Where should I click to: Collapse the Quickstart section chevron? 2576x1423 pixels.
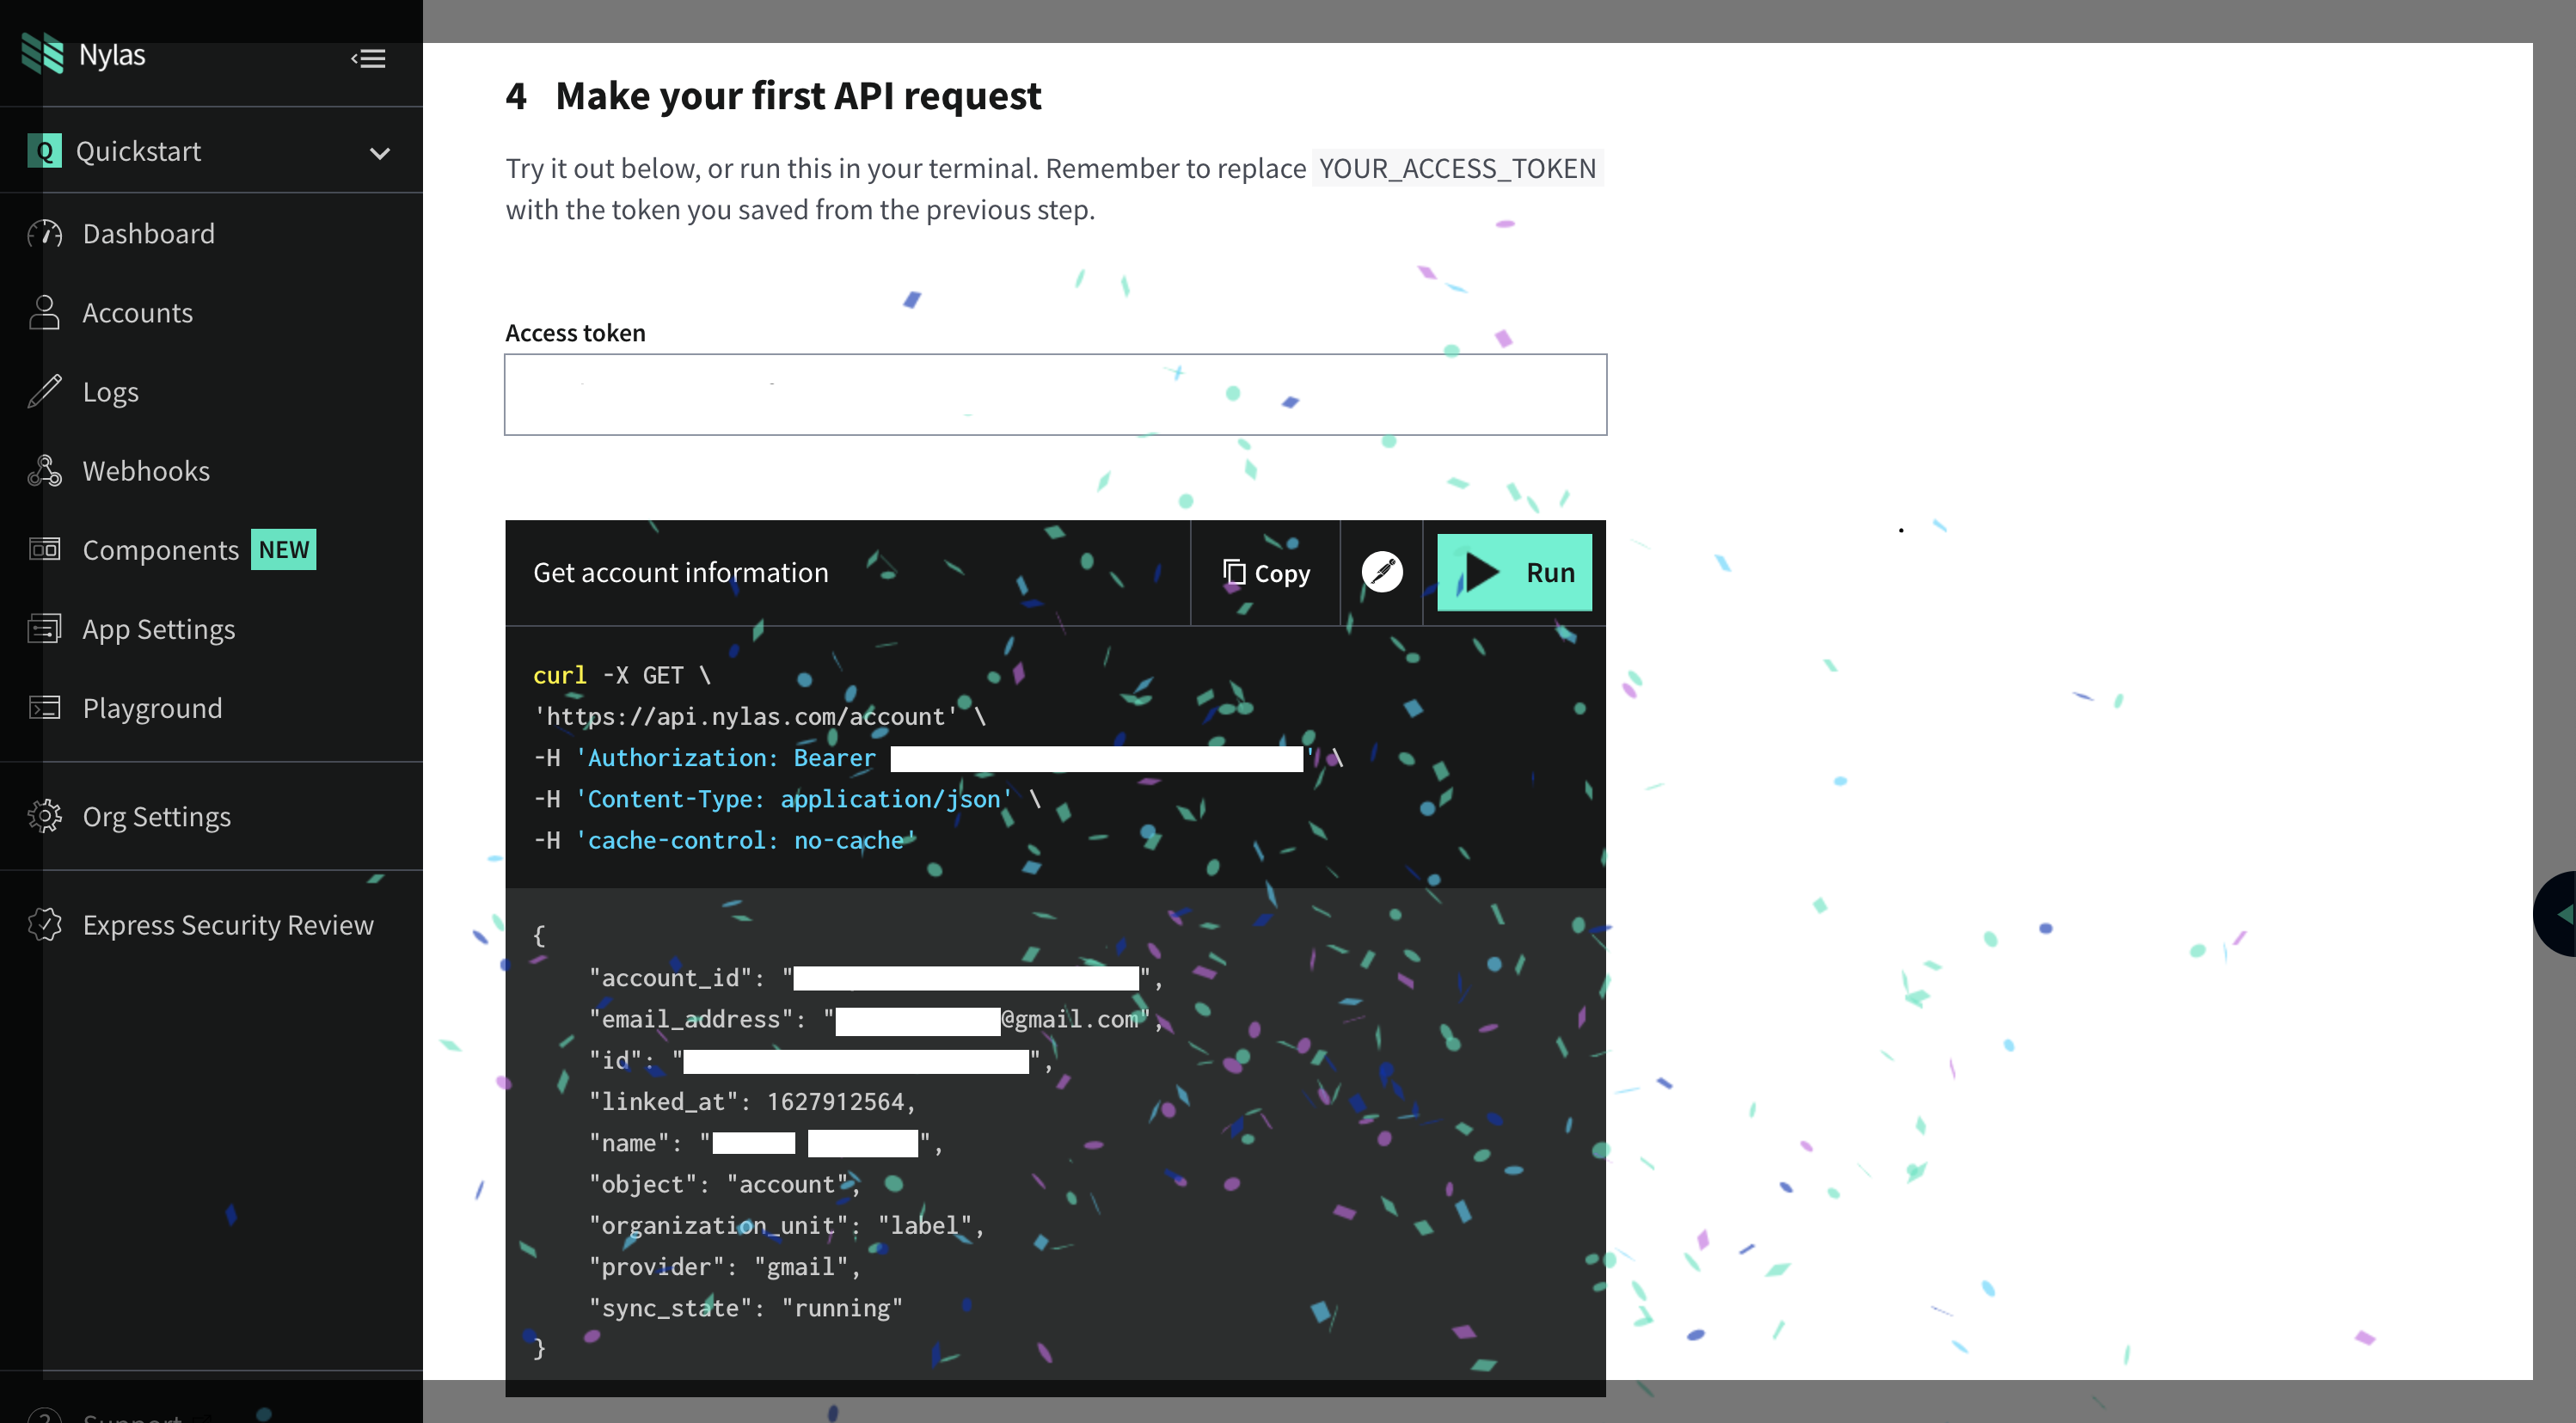378,153
